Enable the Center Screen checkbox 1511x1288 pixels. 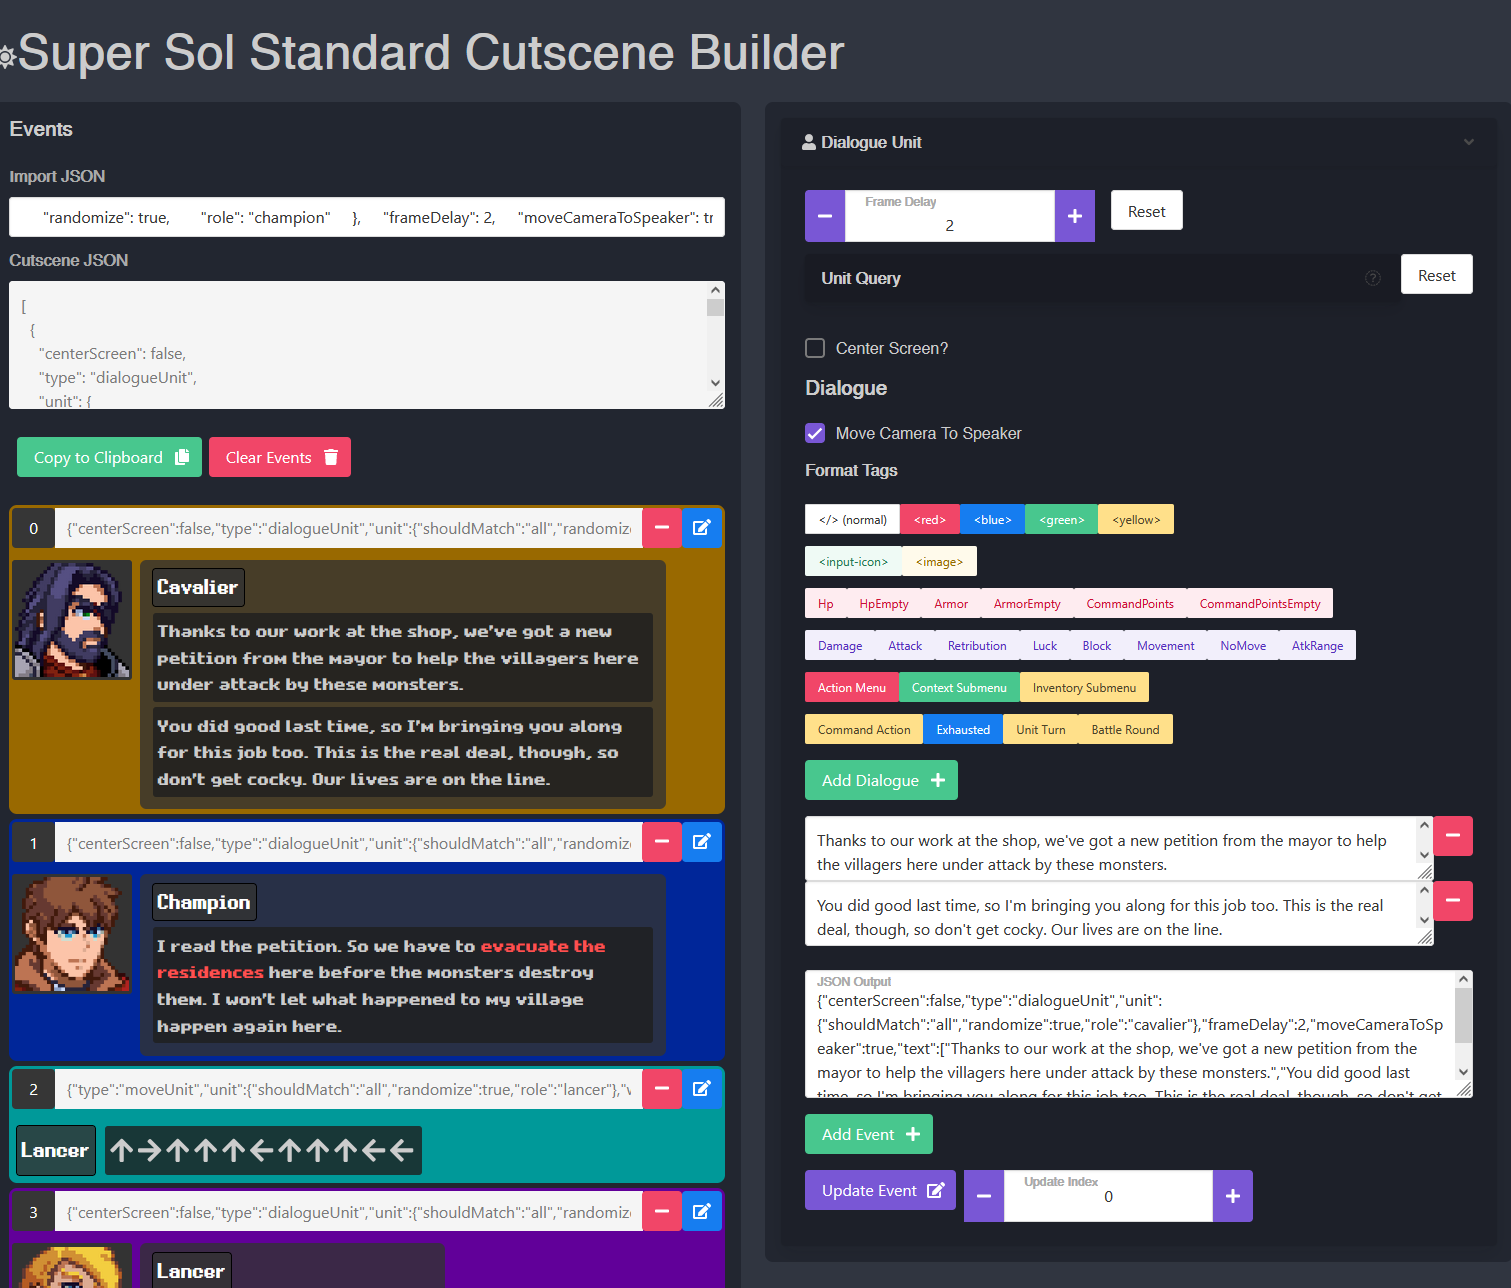tap(815, 348)
